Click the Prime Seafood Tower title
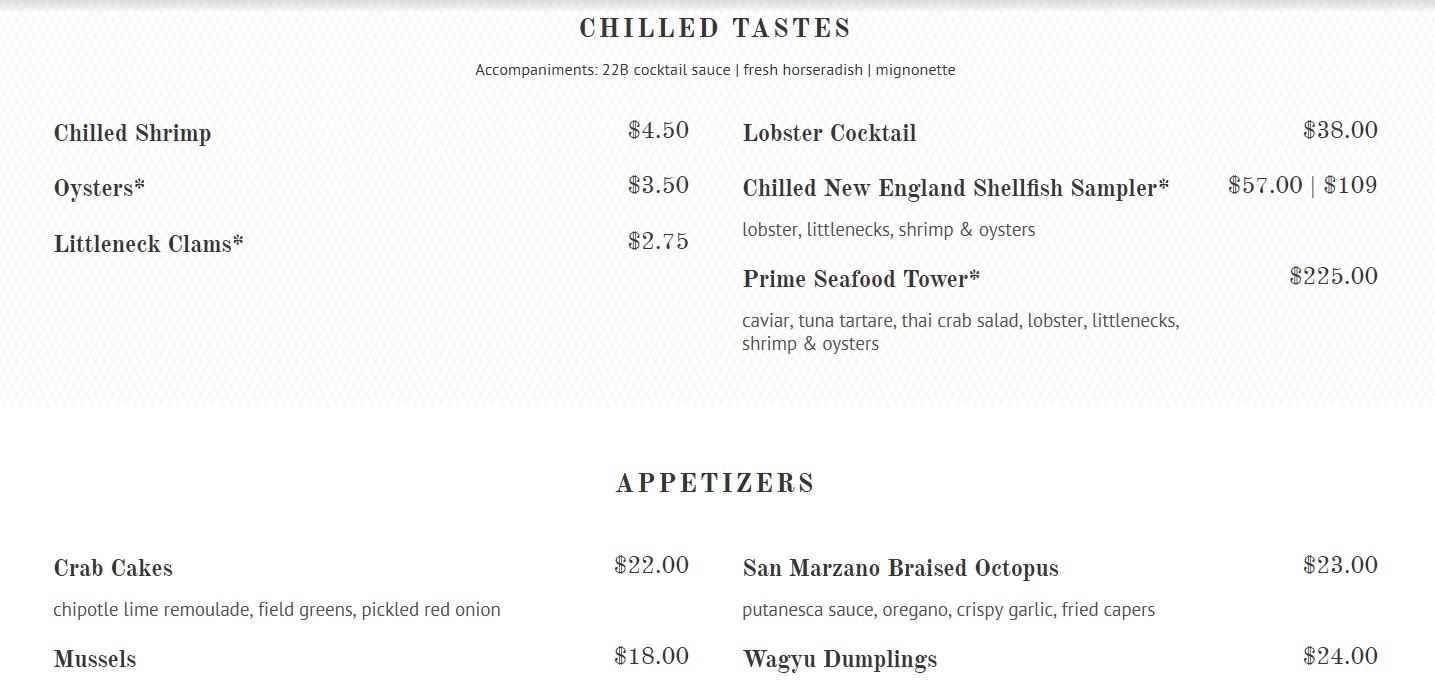 click(x=860, y=279)
